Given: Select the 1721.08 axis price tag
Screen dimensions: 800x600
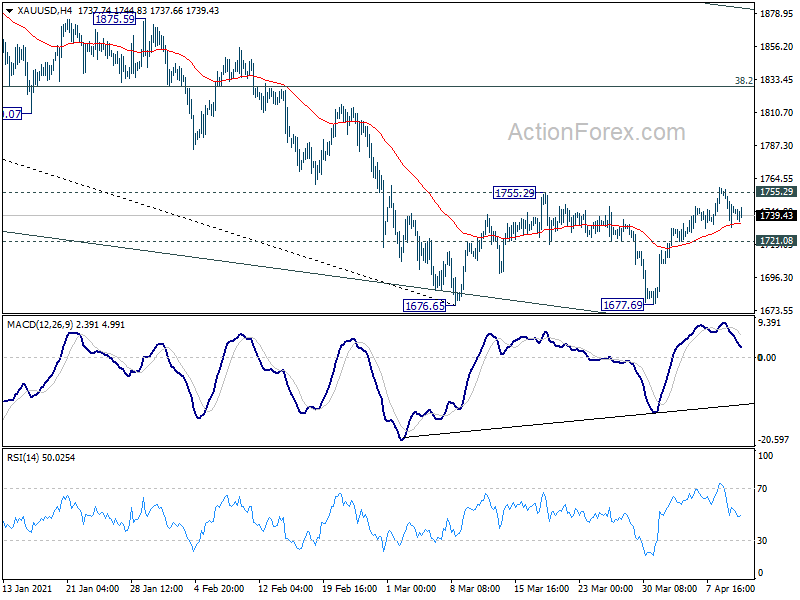Looking at the screenshot, I should click(777, 240).
